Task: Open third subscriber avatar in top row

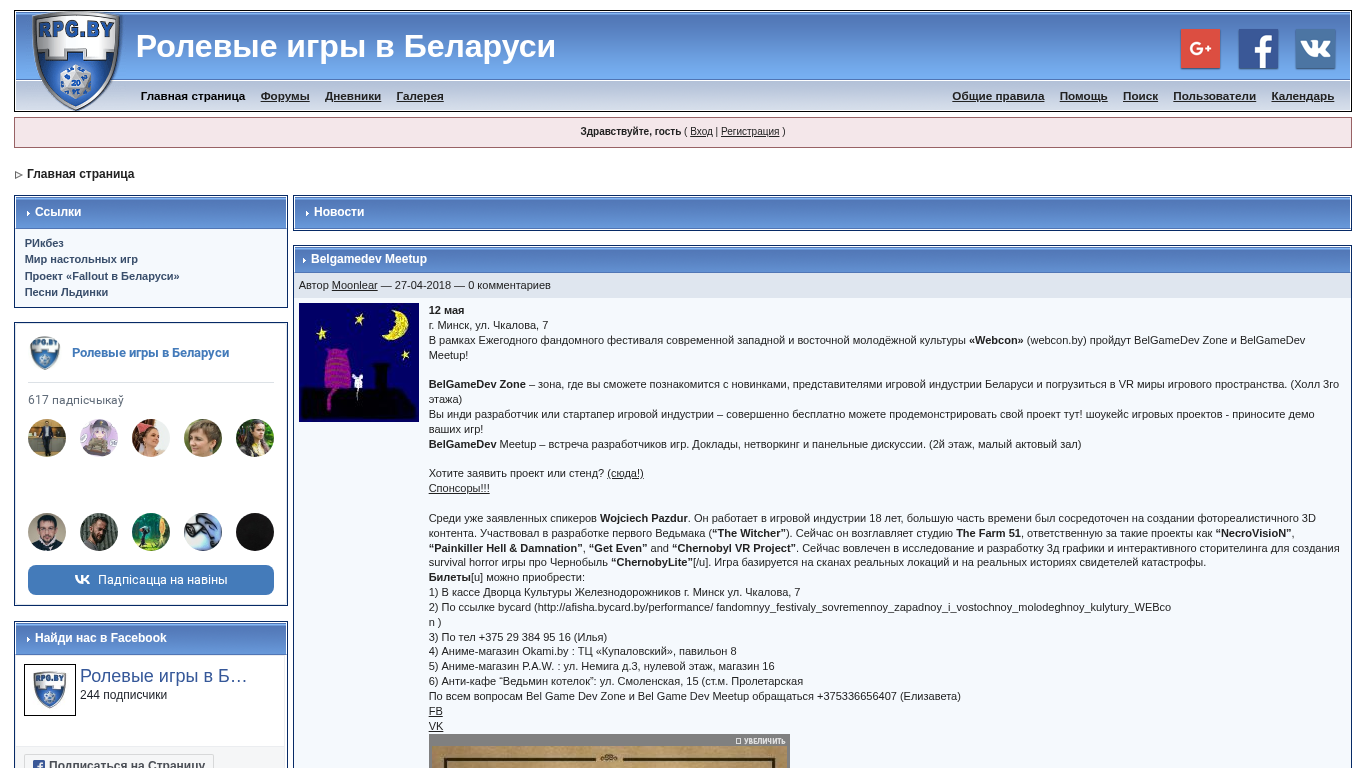Action: click(x=151, y=438)
